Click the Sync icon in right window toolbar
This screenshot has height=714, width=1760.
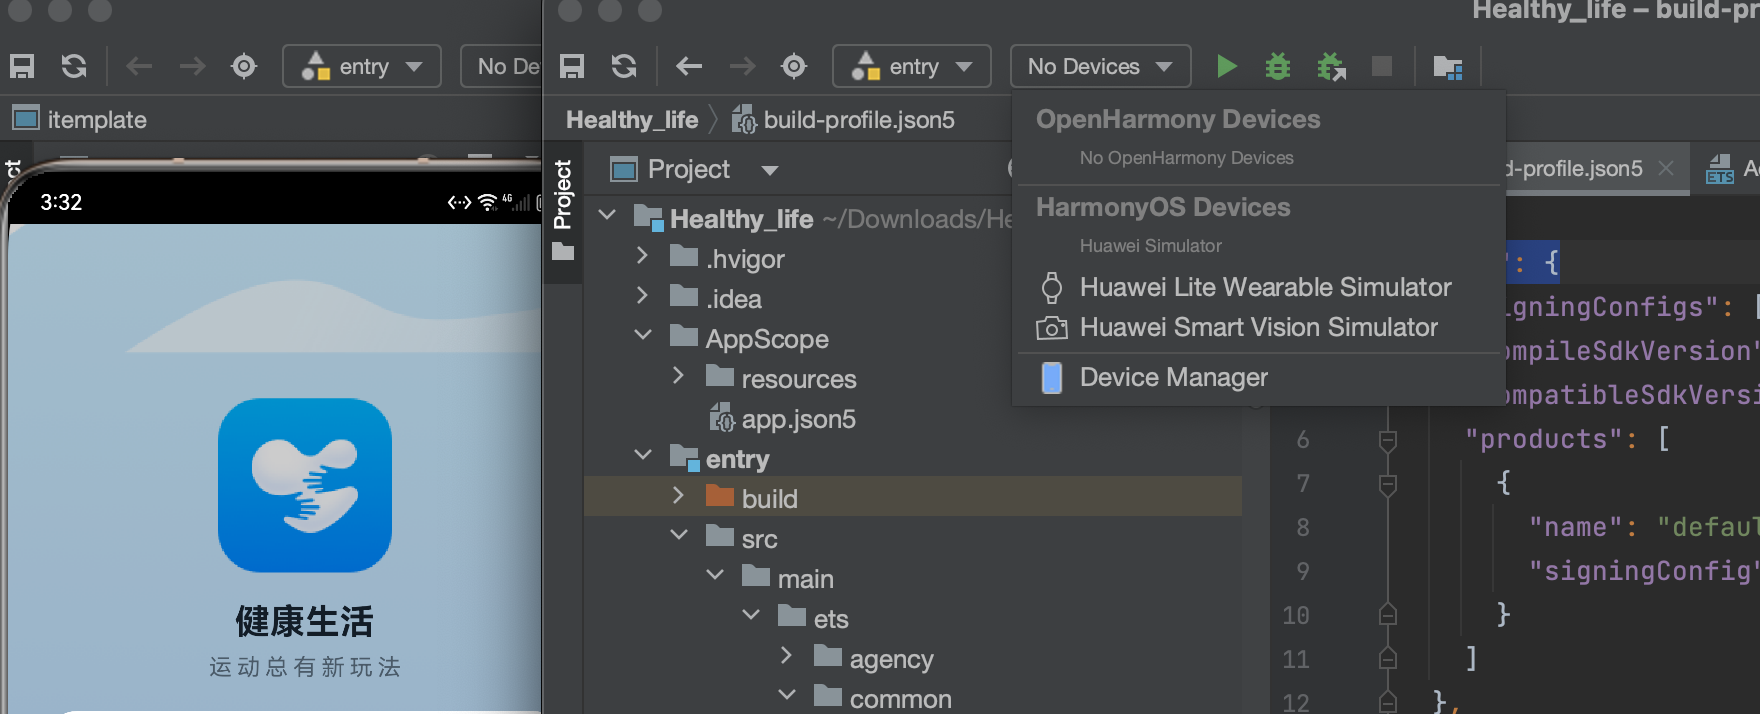624,66
